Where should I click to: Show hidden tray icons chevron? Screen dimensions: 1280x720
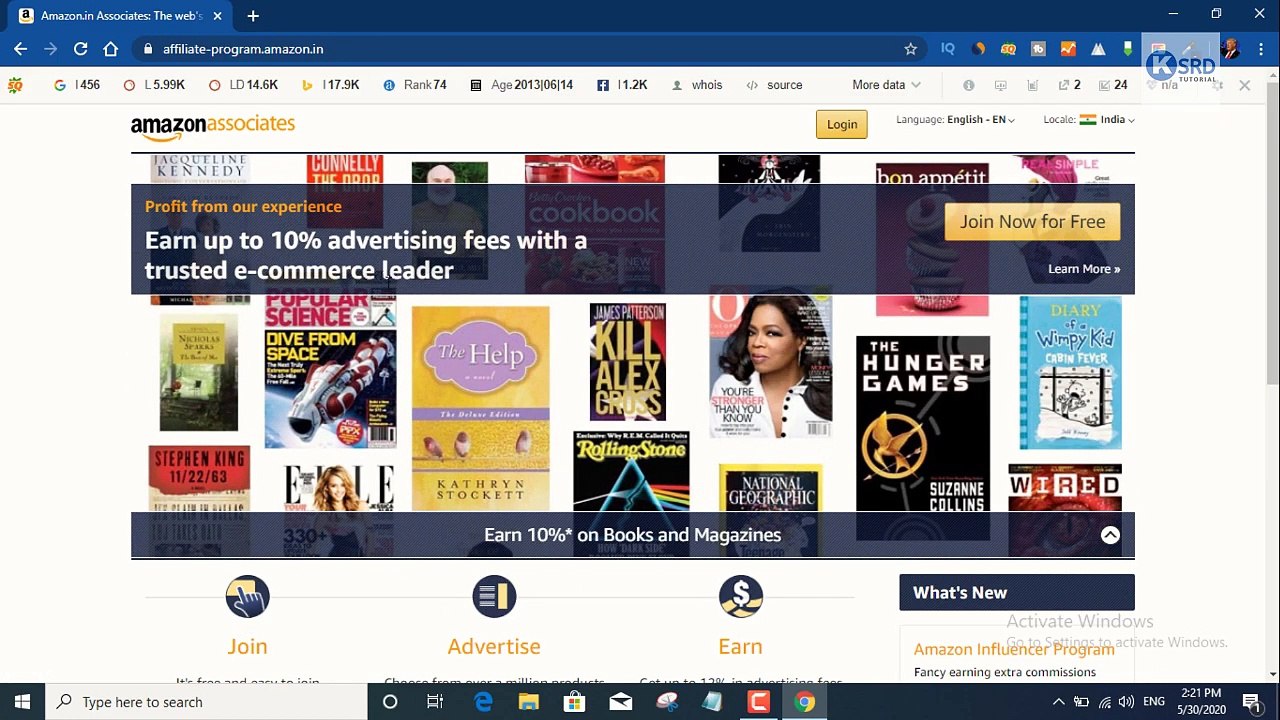coord(1058,702)
